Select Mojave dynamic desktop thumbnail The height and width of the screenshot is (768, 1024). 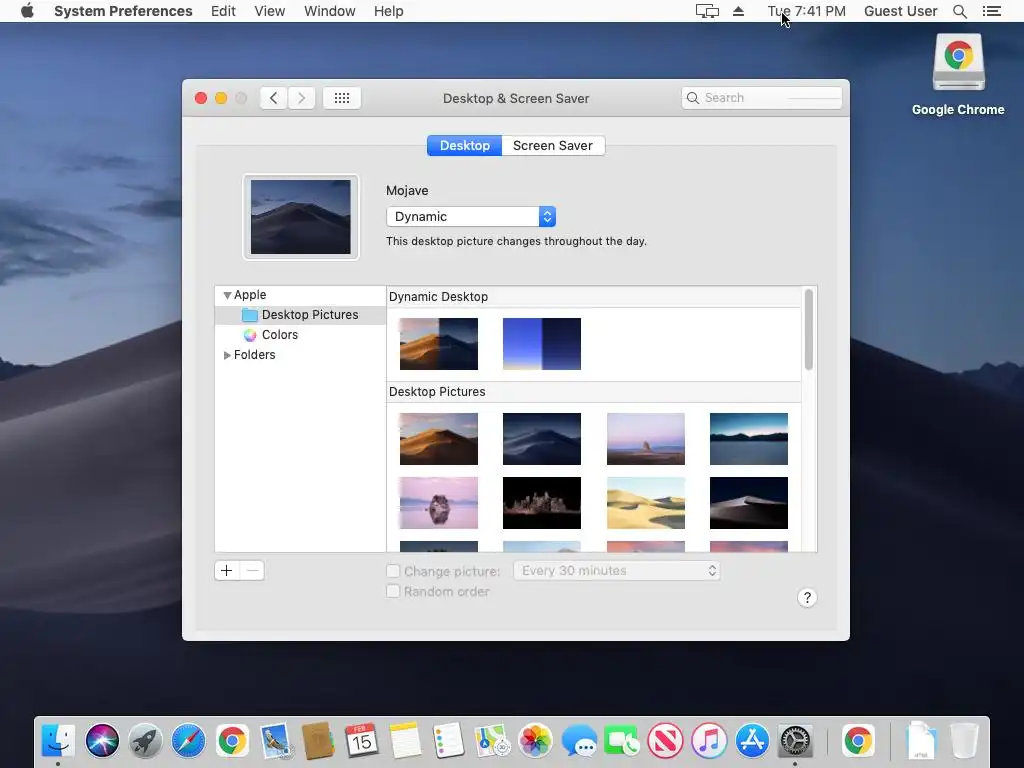tap(439, 344)
